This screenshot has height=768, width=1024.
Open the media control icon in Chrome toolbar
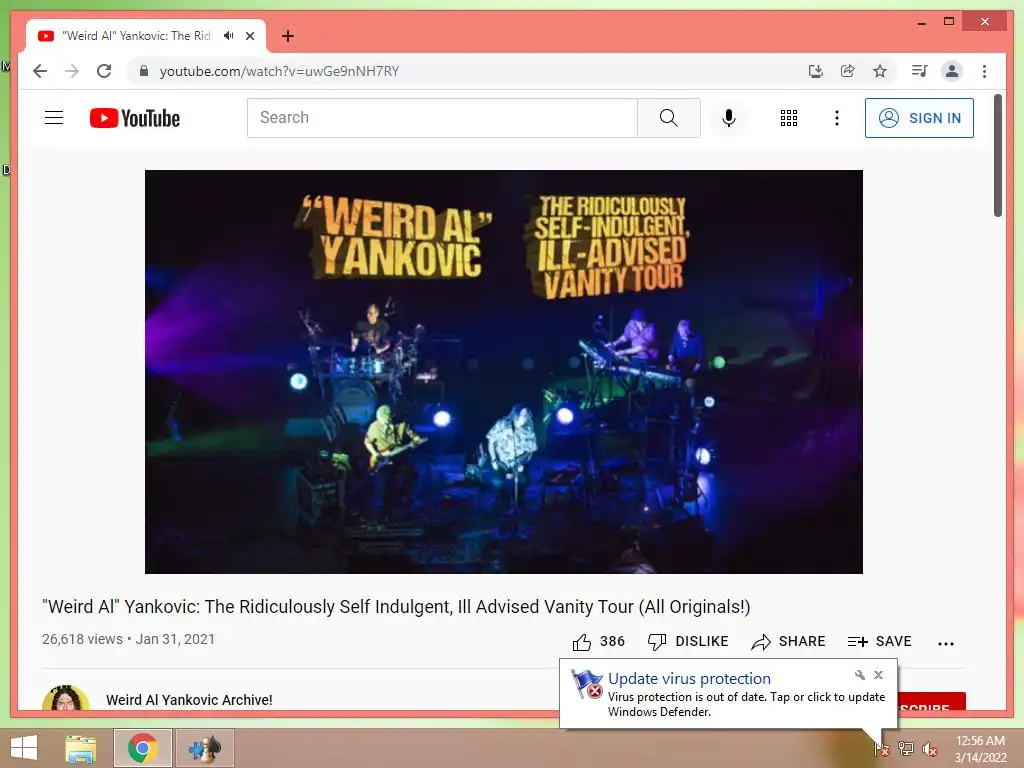point(920,71)
